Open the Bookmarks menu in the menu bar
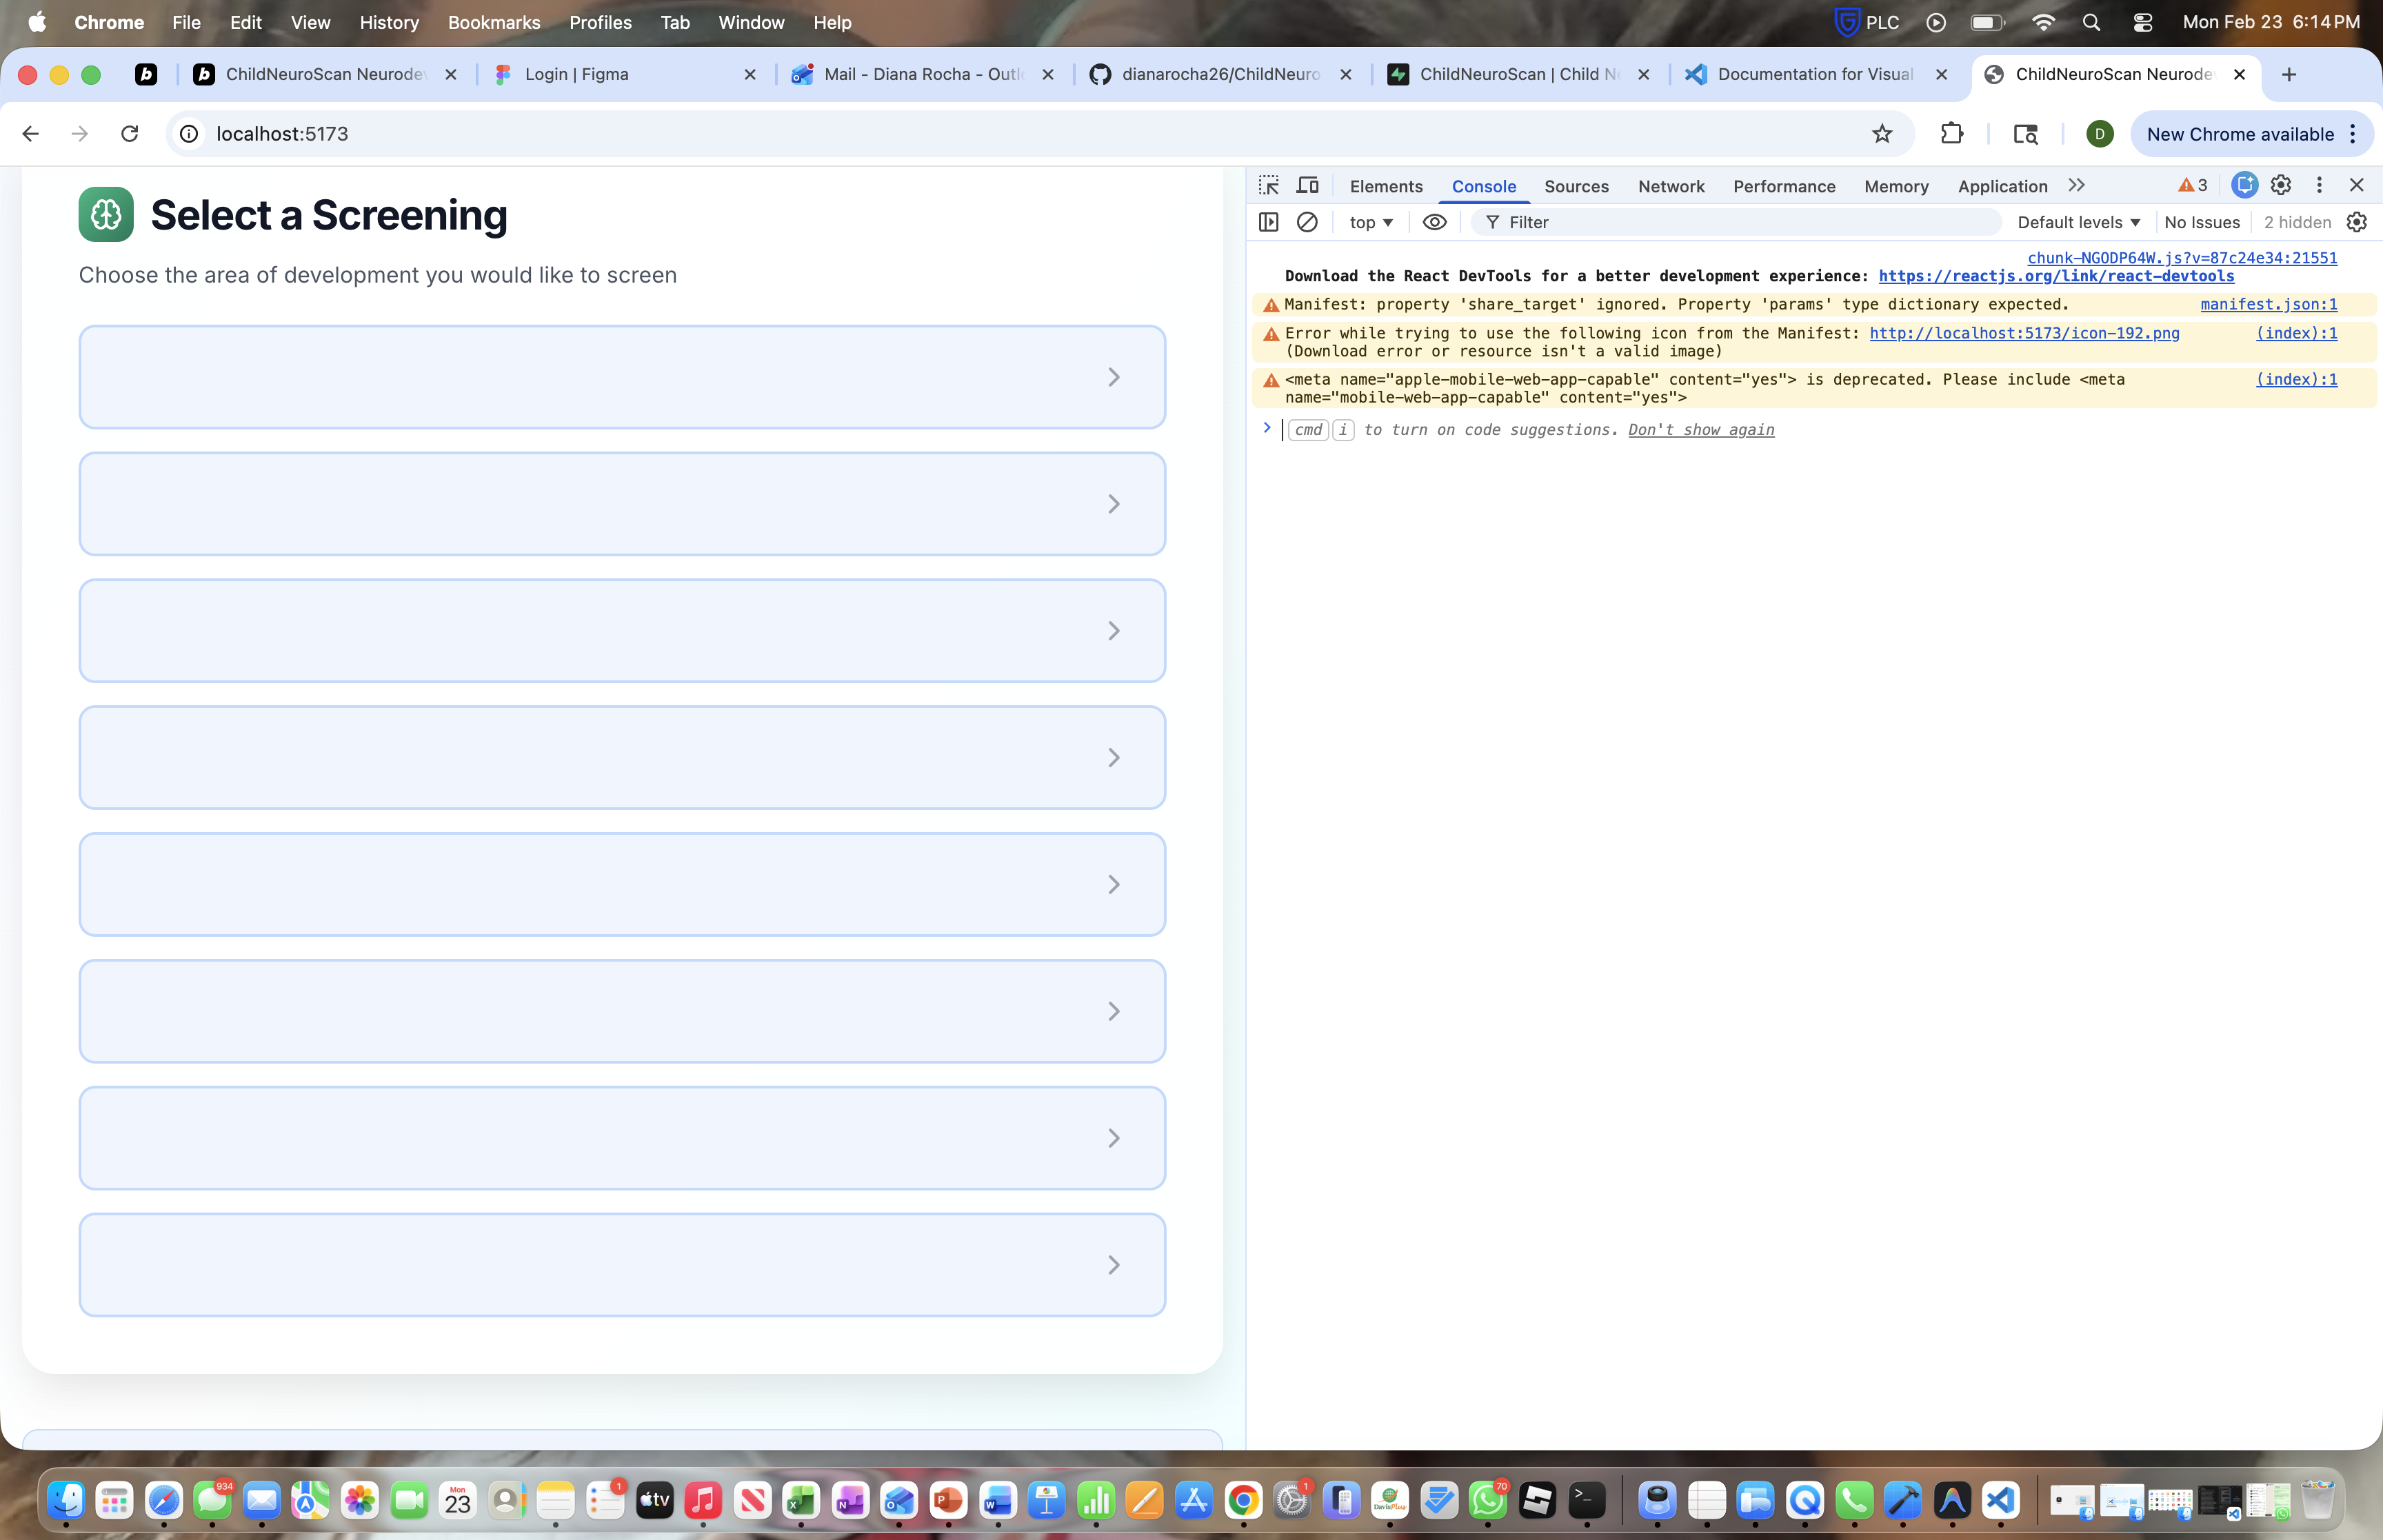Image resolution: width=2383 pixels, height=1540 pixels. (494, 22)
